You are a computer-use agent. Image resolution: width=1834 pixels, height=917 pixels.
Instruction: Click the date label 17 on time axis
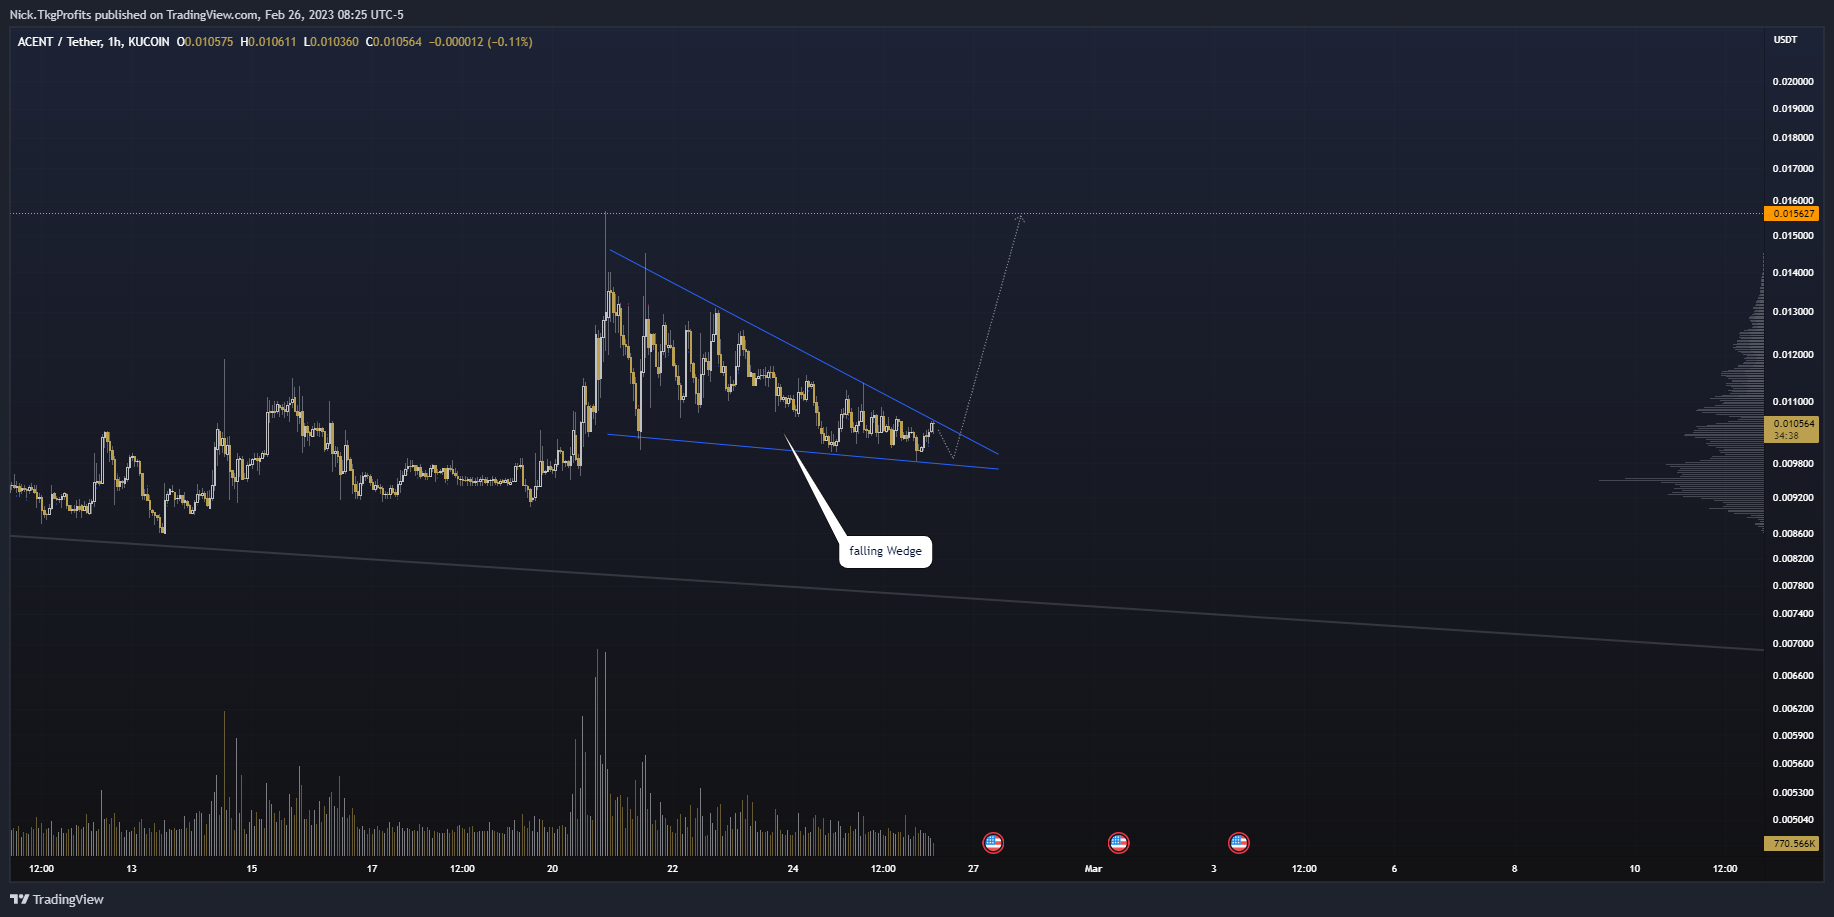coord(372,869)
